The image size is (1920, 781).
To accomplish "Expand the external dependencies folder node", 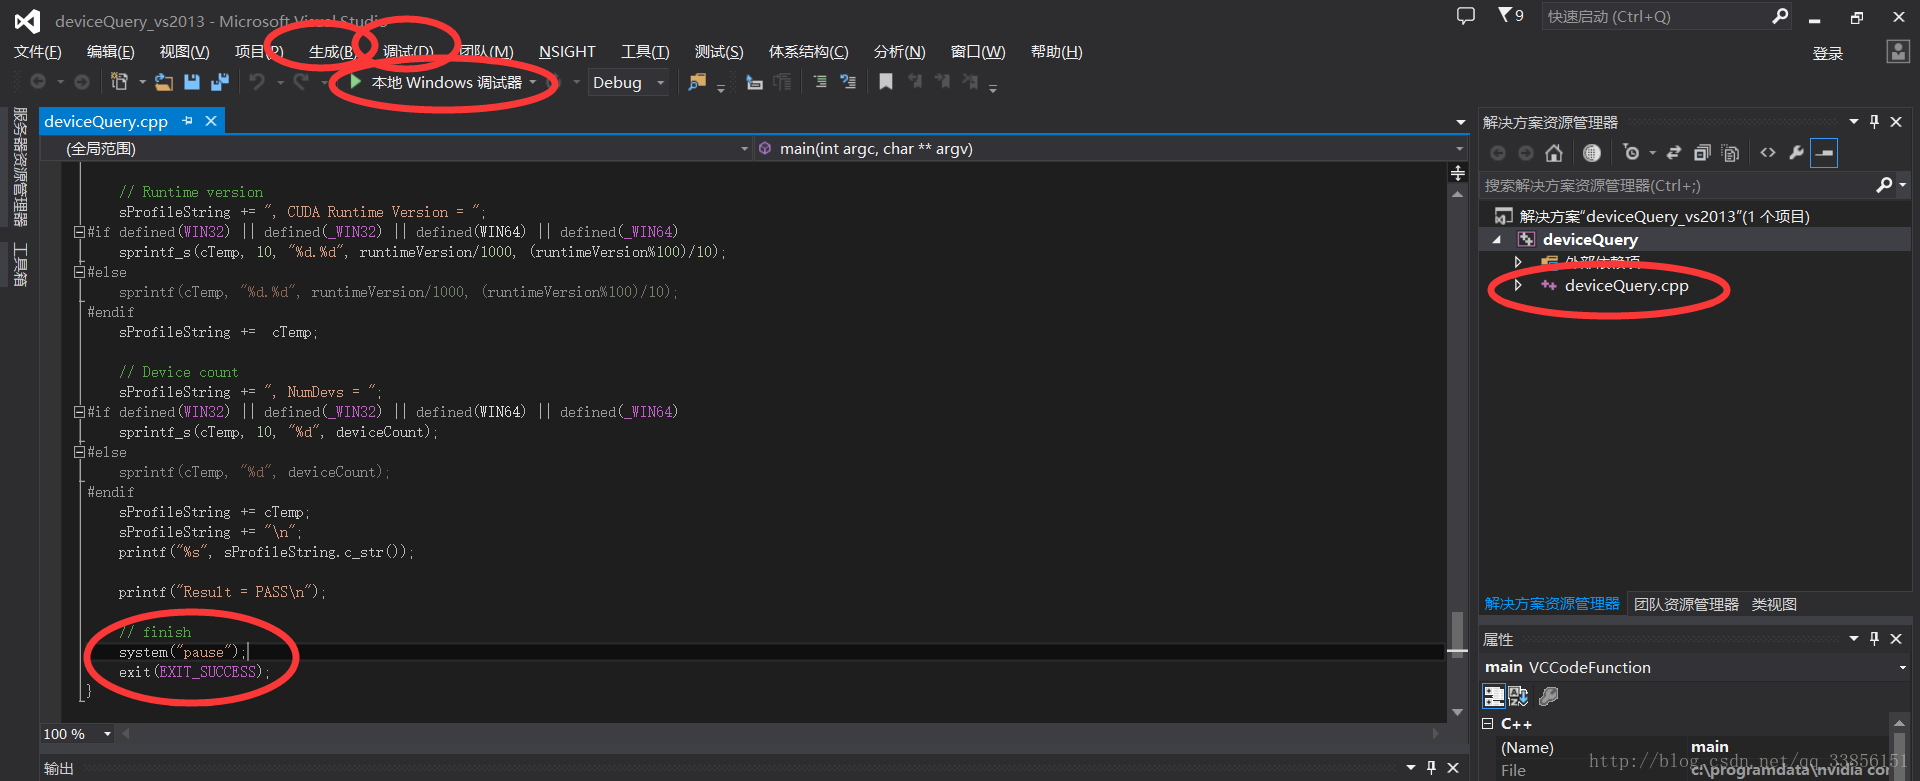I will pyautogui.click(x=1518, y=262).
